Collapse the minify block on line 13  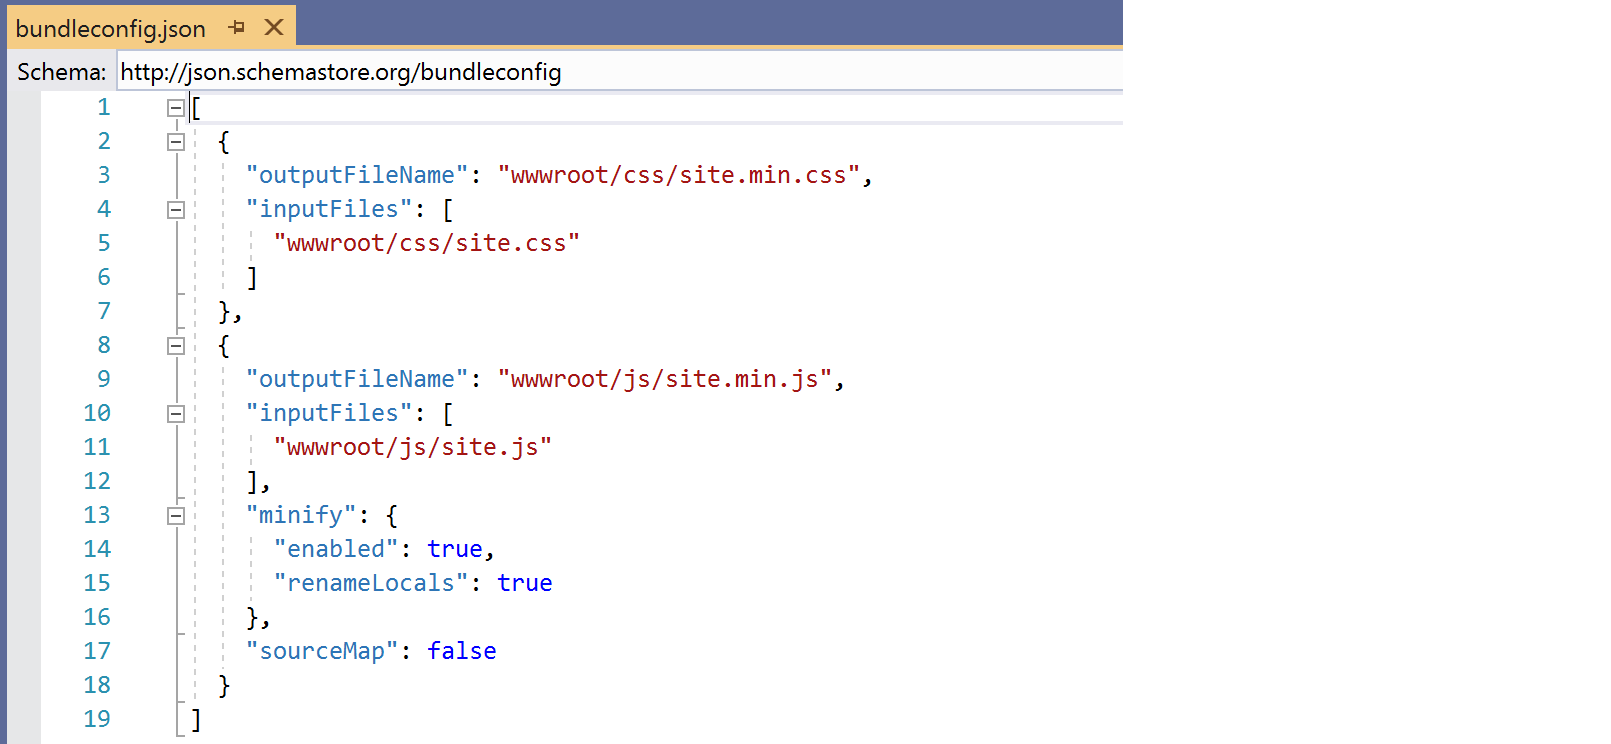point(176,516)
